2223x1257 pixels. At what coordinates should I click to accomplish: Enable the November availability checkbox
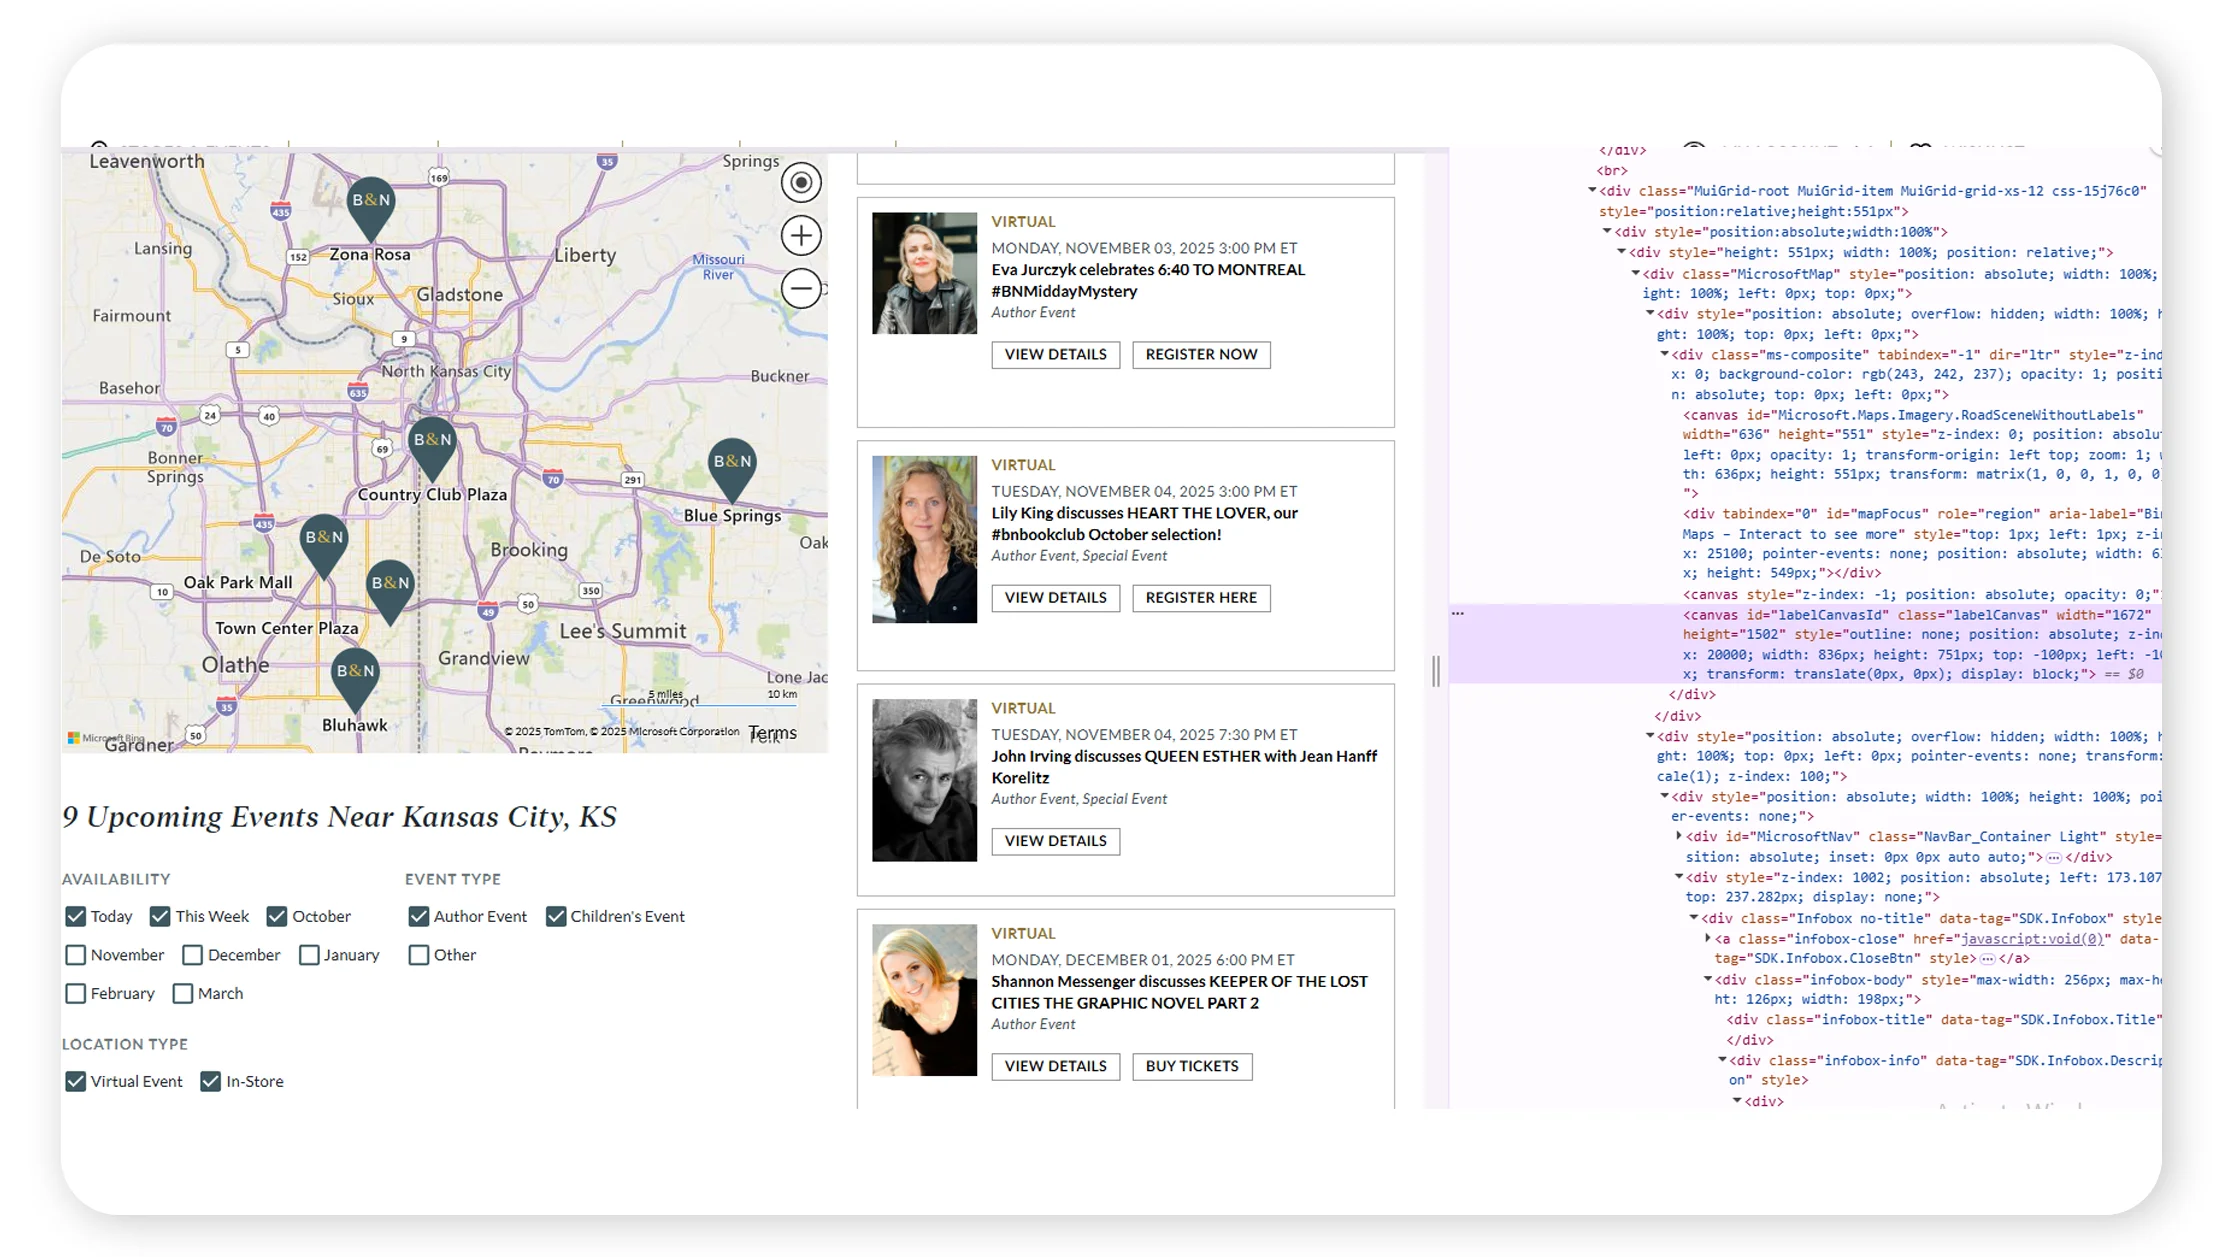coord(76,955)
